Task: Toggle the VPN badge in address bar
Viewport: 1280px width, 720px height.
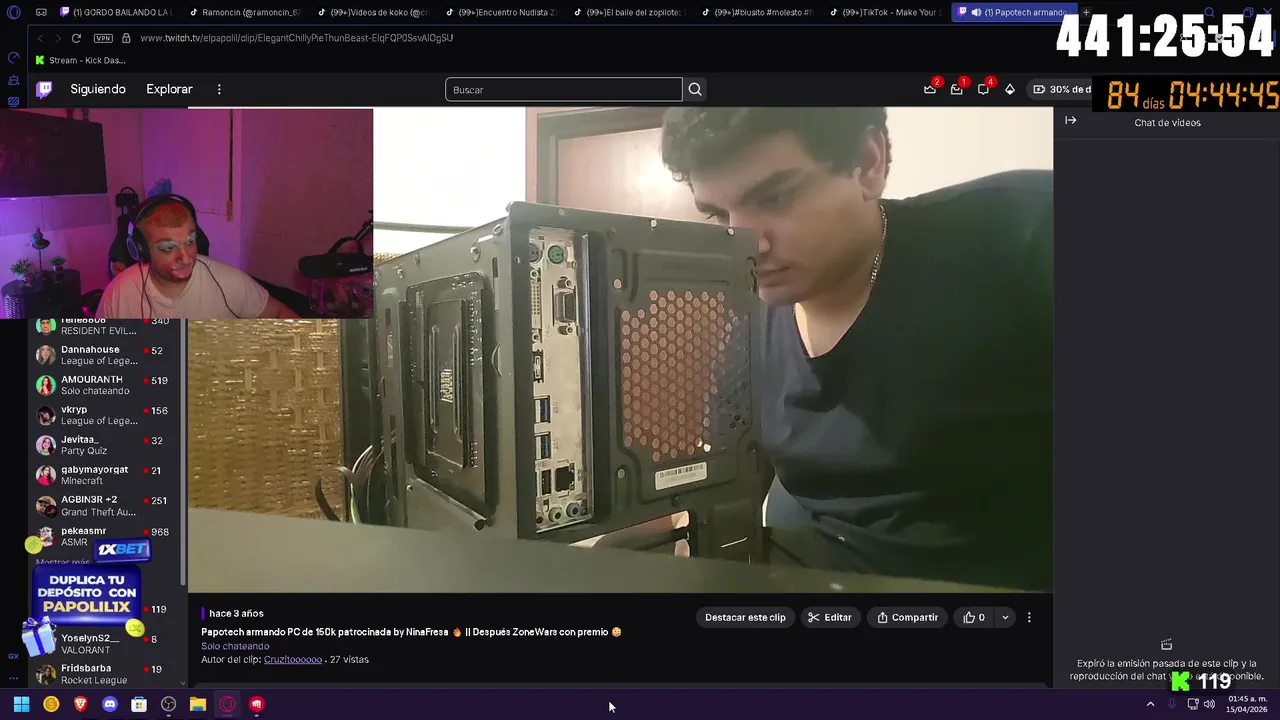Action: (x=103, y=38)
